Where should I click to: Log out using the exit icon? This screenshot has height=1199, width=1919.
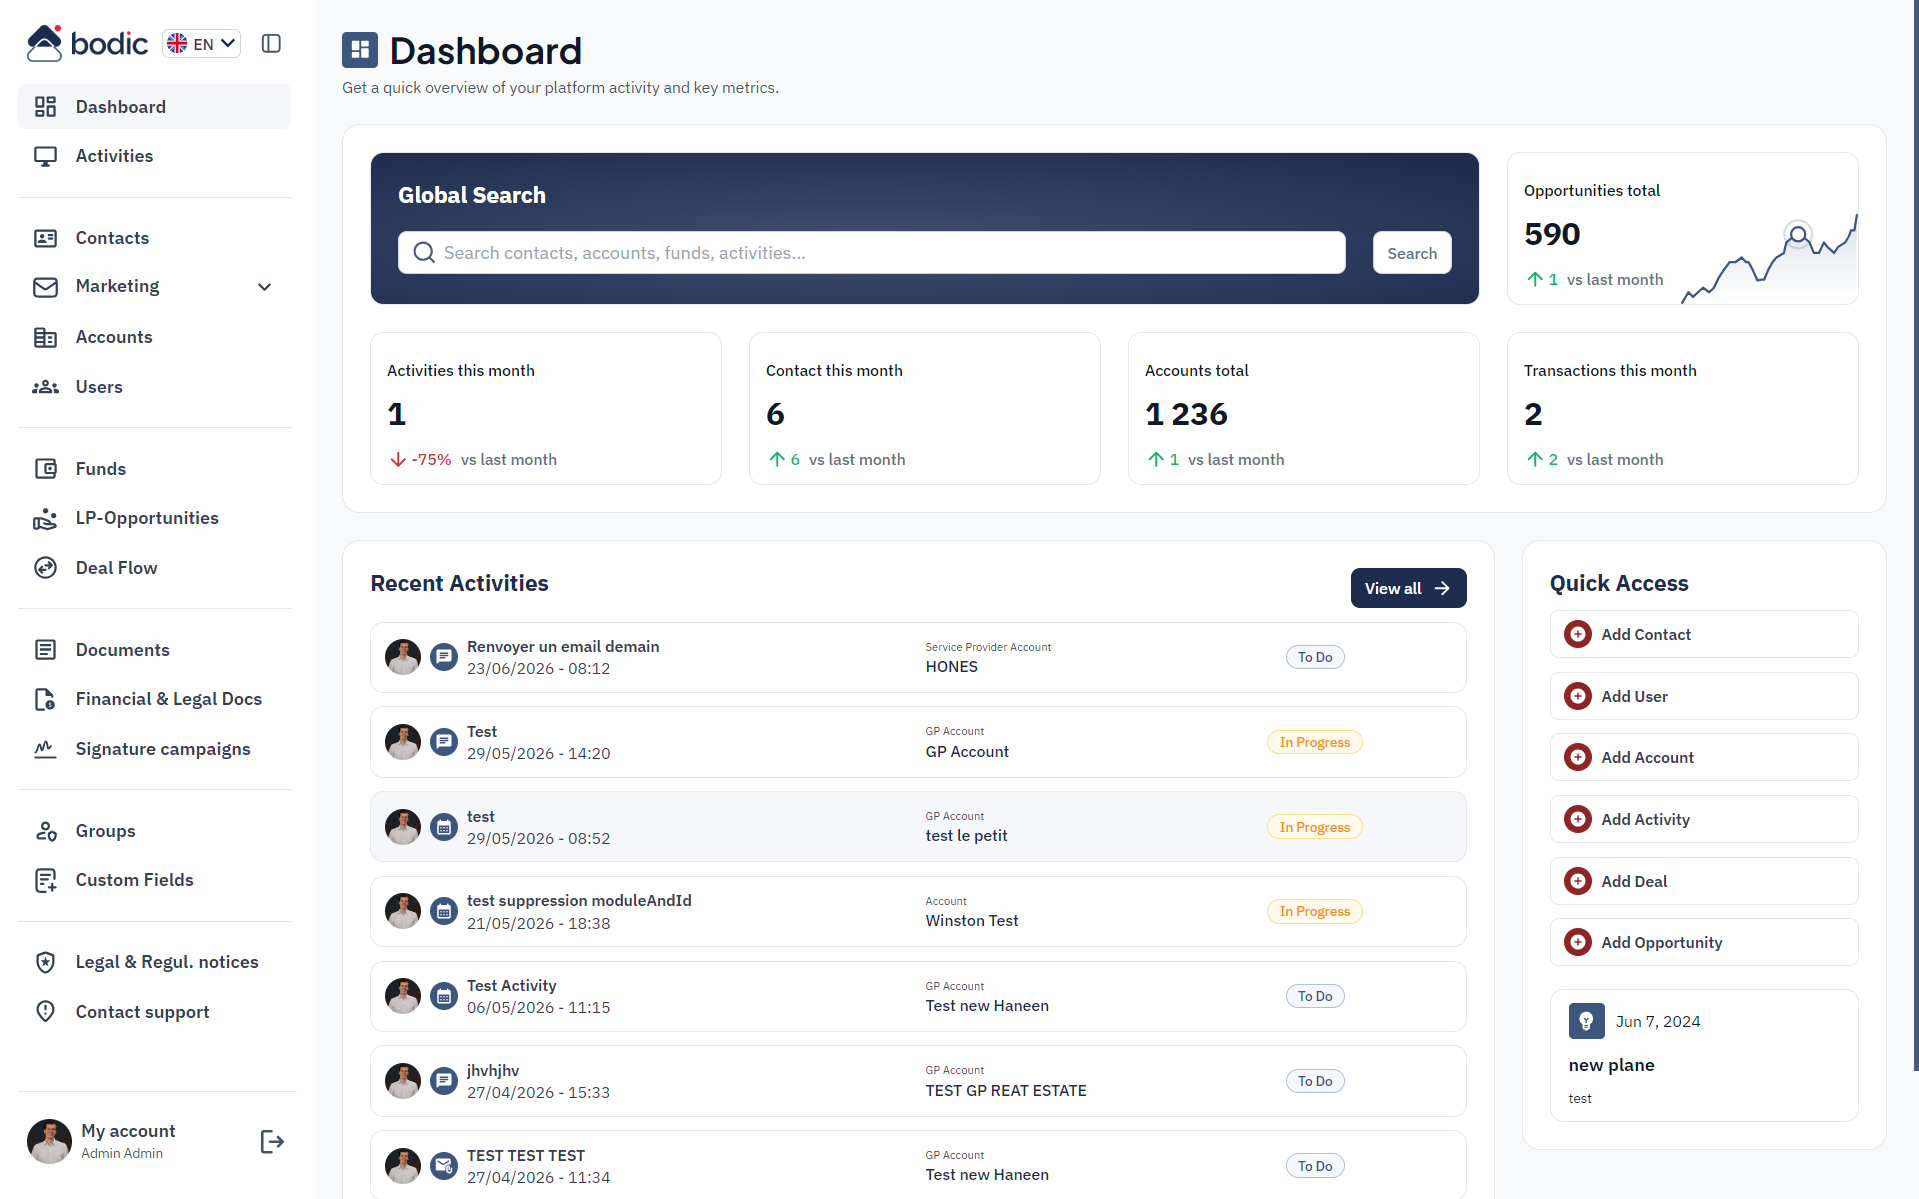(272, 1142)
